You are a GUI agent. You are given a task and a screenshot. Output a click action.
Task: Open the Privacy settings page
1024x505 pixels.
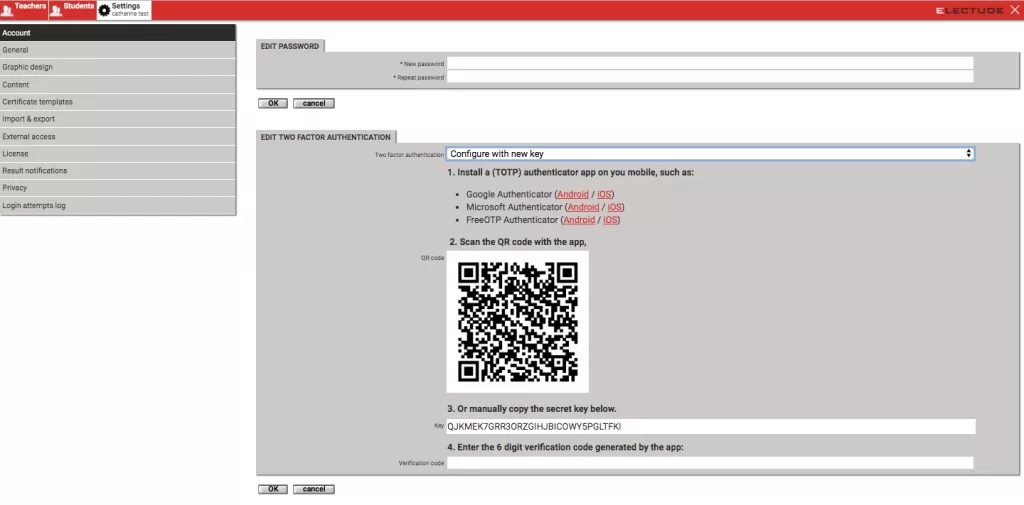[x=118, y=188]
